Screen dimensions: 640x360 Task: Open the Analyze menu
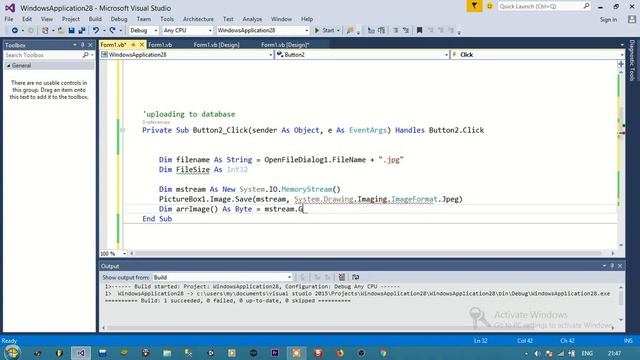coord(252,19)
